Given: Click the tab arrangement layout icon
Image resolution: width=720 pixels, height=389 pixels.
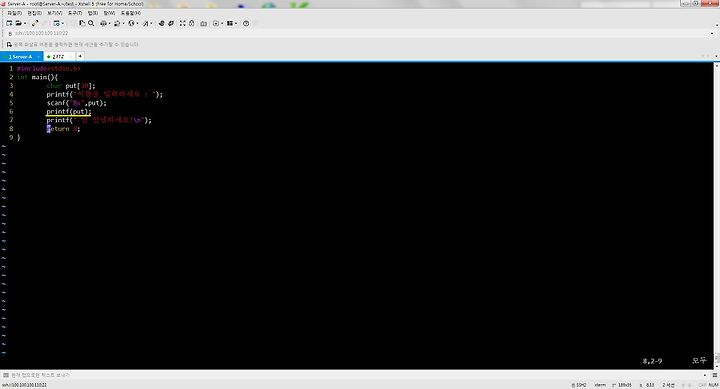Looking at the screenshot, I should [x=230, y=23].
